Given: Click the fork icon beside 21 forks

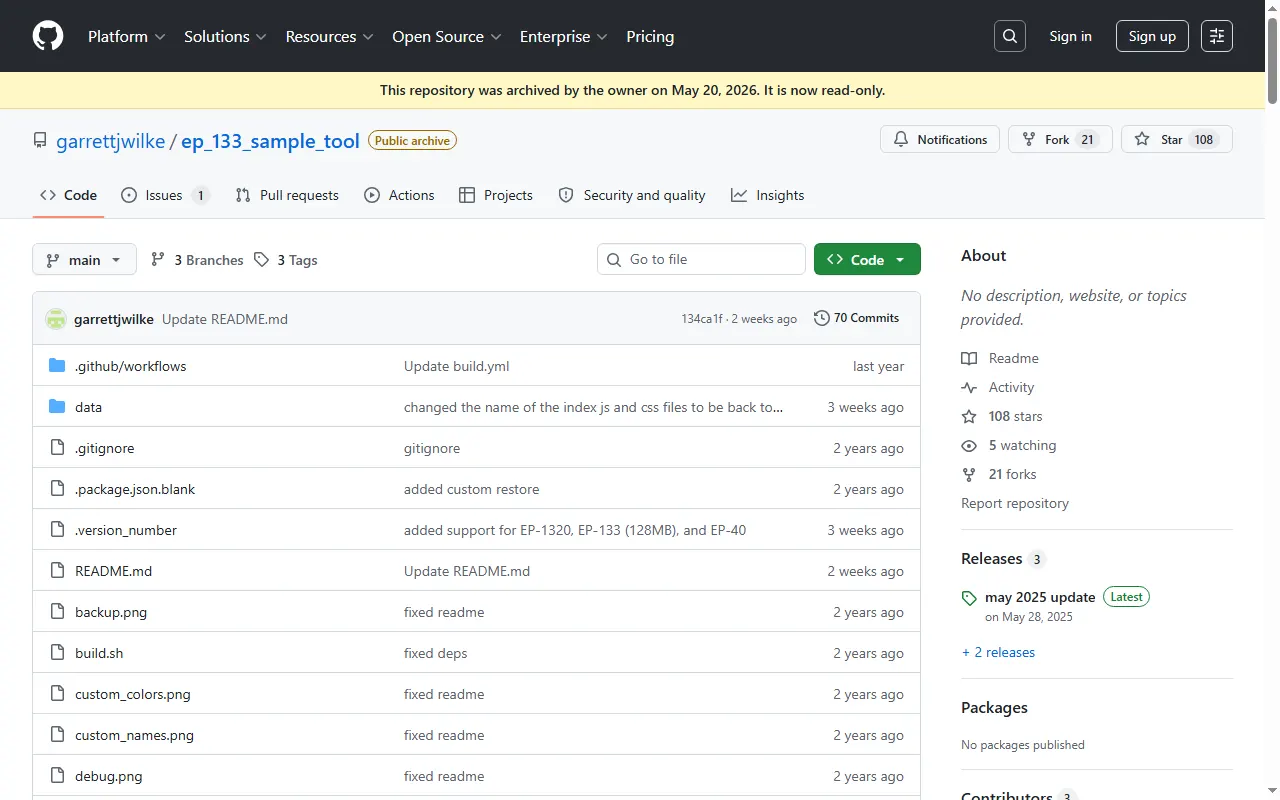Looking at the screenshot, I should click(969, 474).
